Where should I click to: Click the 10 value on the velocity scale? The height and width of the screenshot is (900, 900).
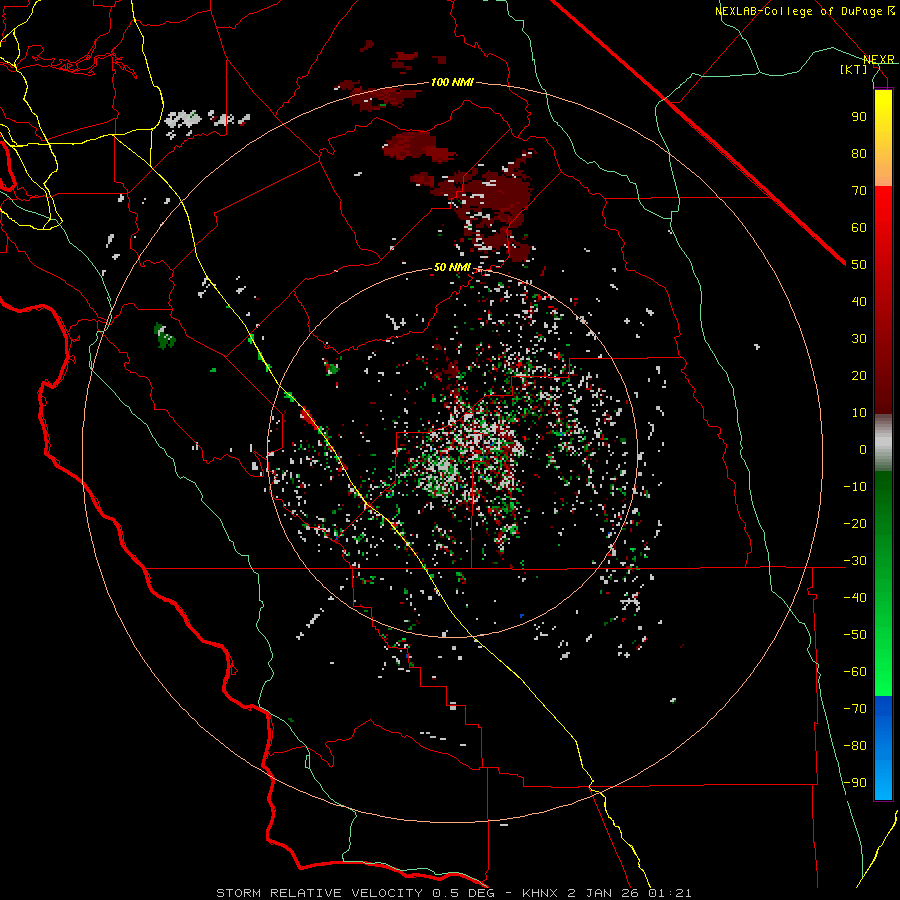pyautogui.click(x=859, y=413)
